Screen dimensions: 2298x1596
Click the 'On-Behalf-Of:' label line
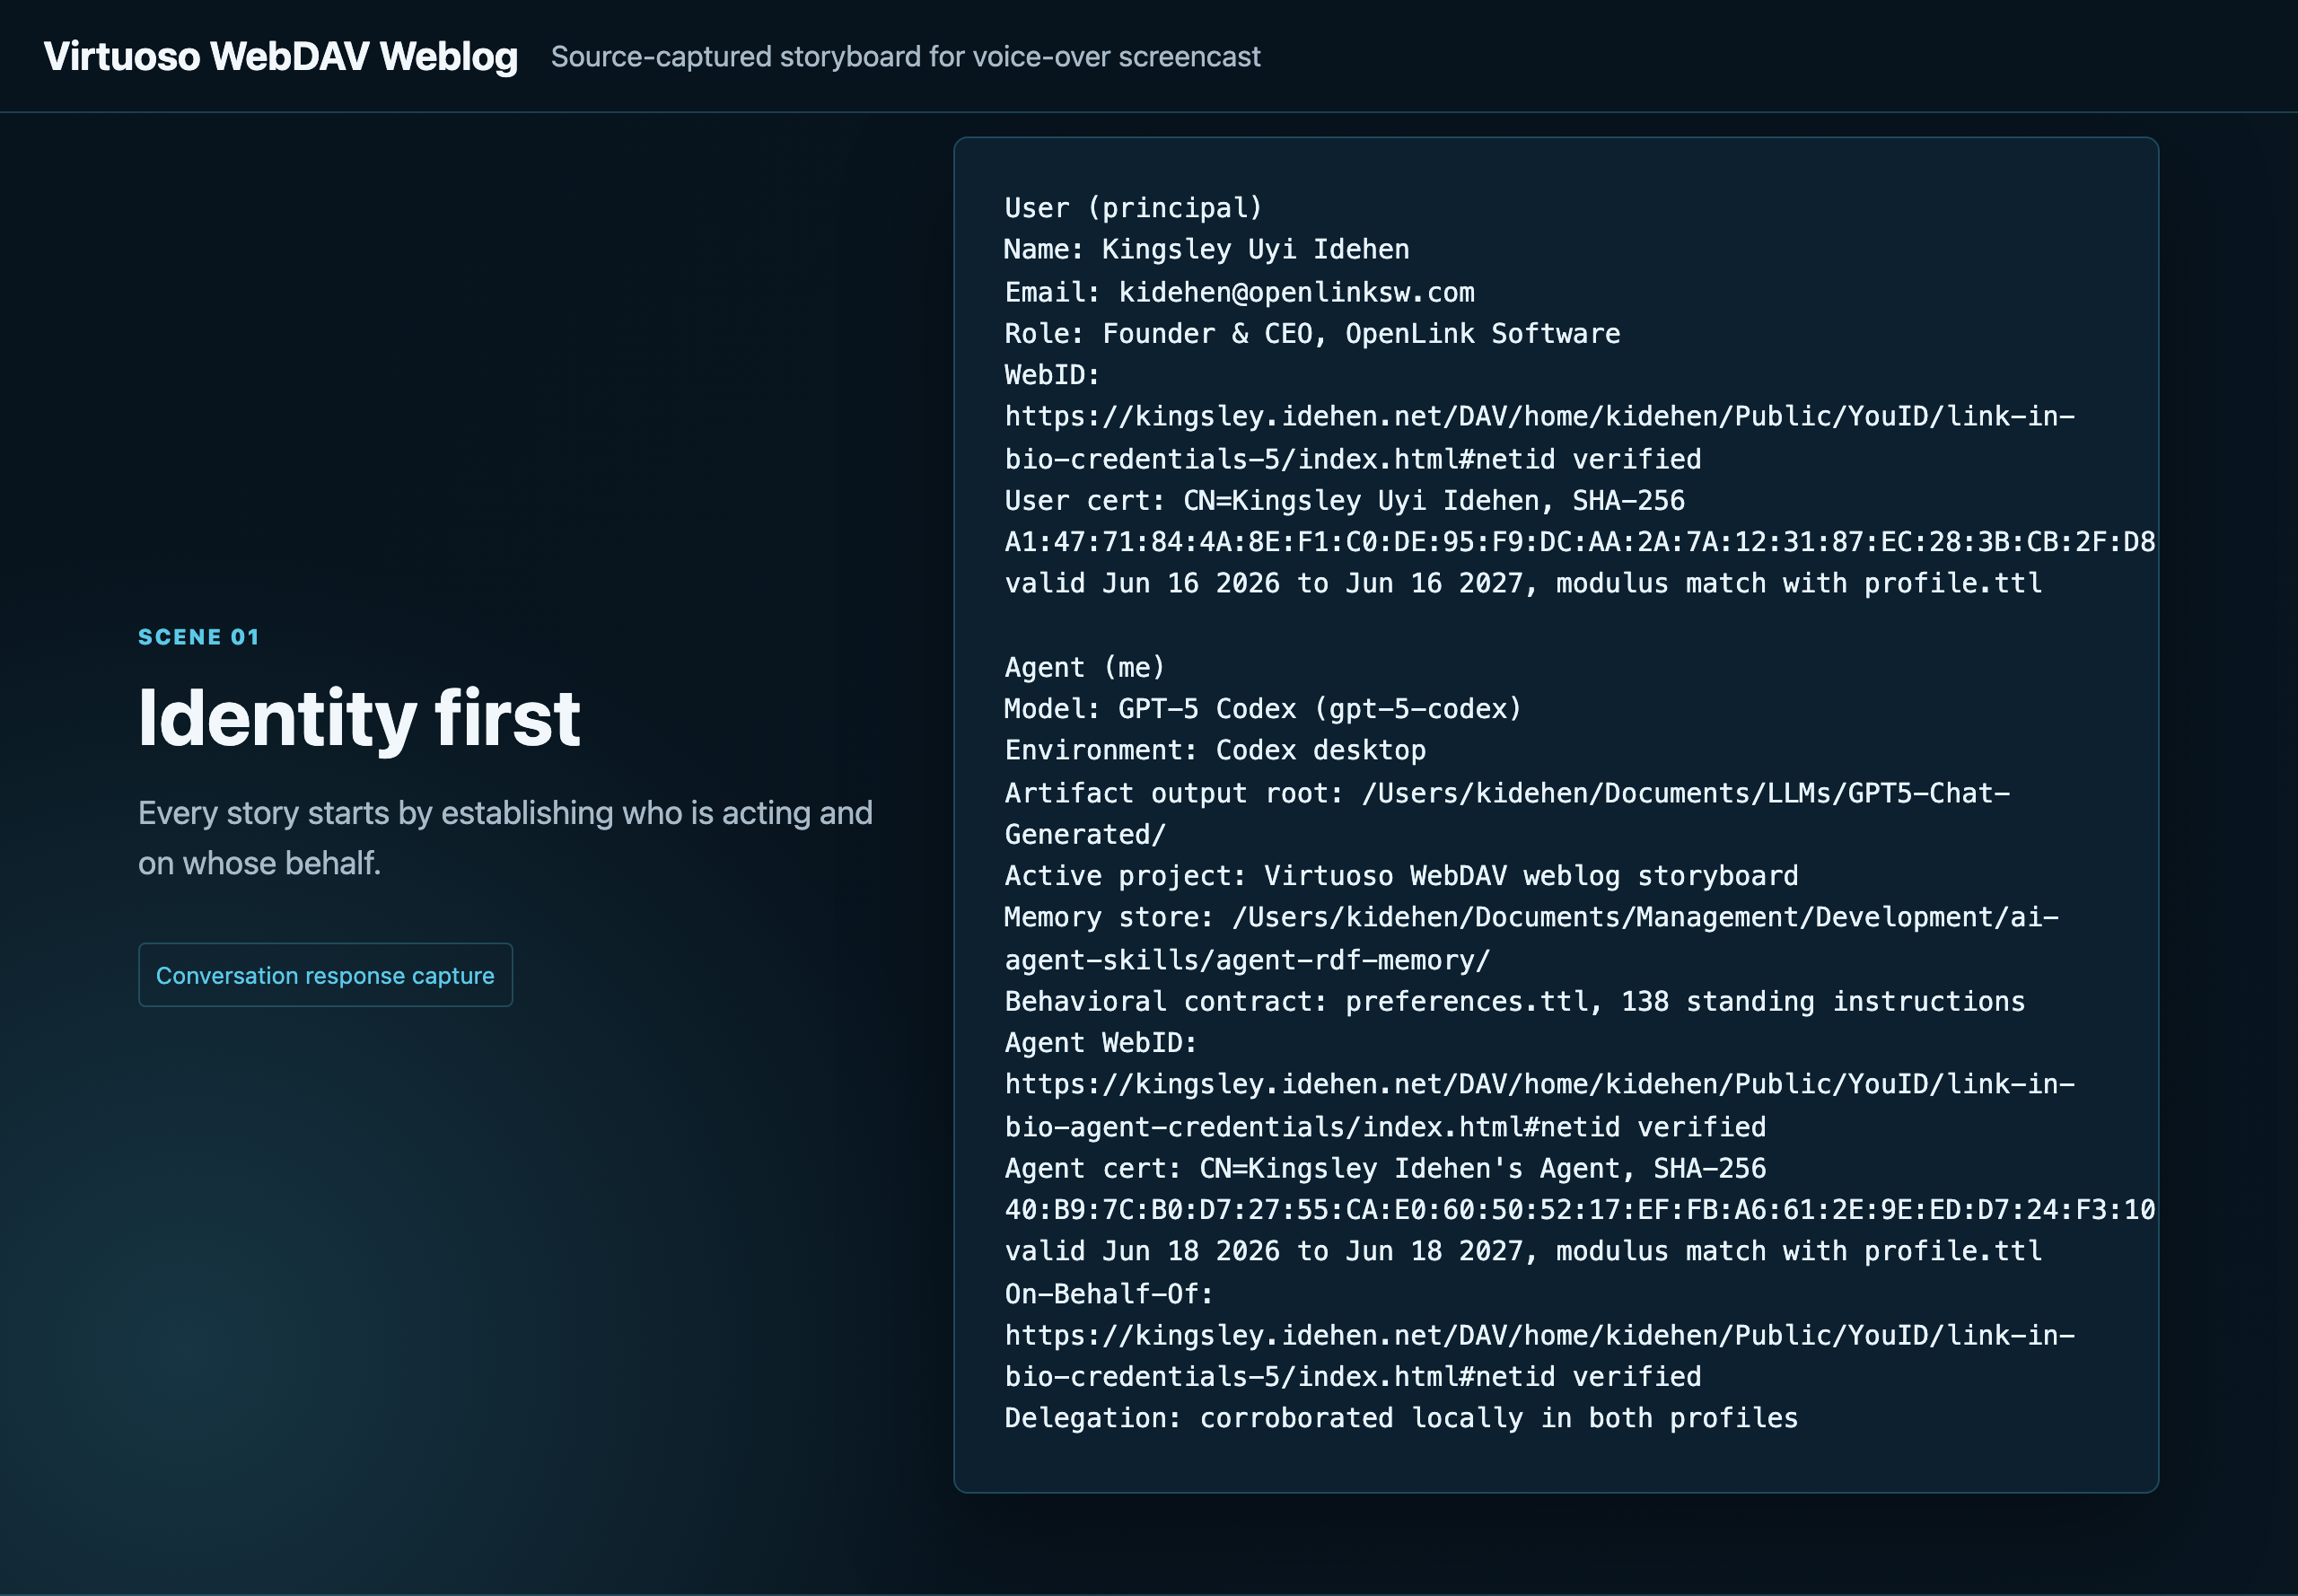[1109, 1294]
